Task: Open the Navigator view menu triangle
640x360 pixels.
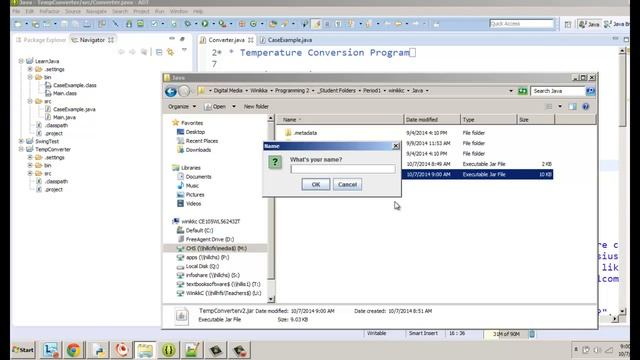Action: 184,51
